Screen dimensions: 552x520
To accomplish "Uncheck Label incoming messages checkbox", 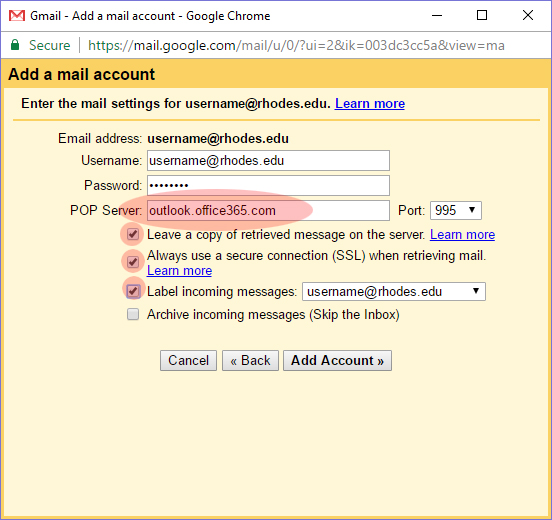I will 133,291.
